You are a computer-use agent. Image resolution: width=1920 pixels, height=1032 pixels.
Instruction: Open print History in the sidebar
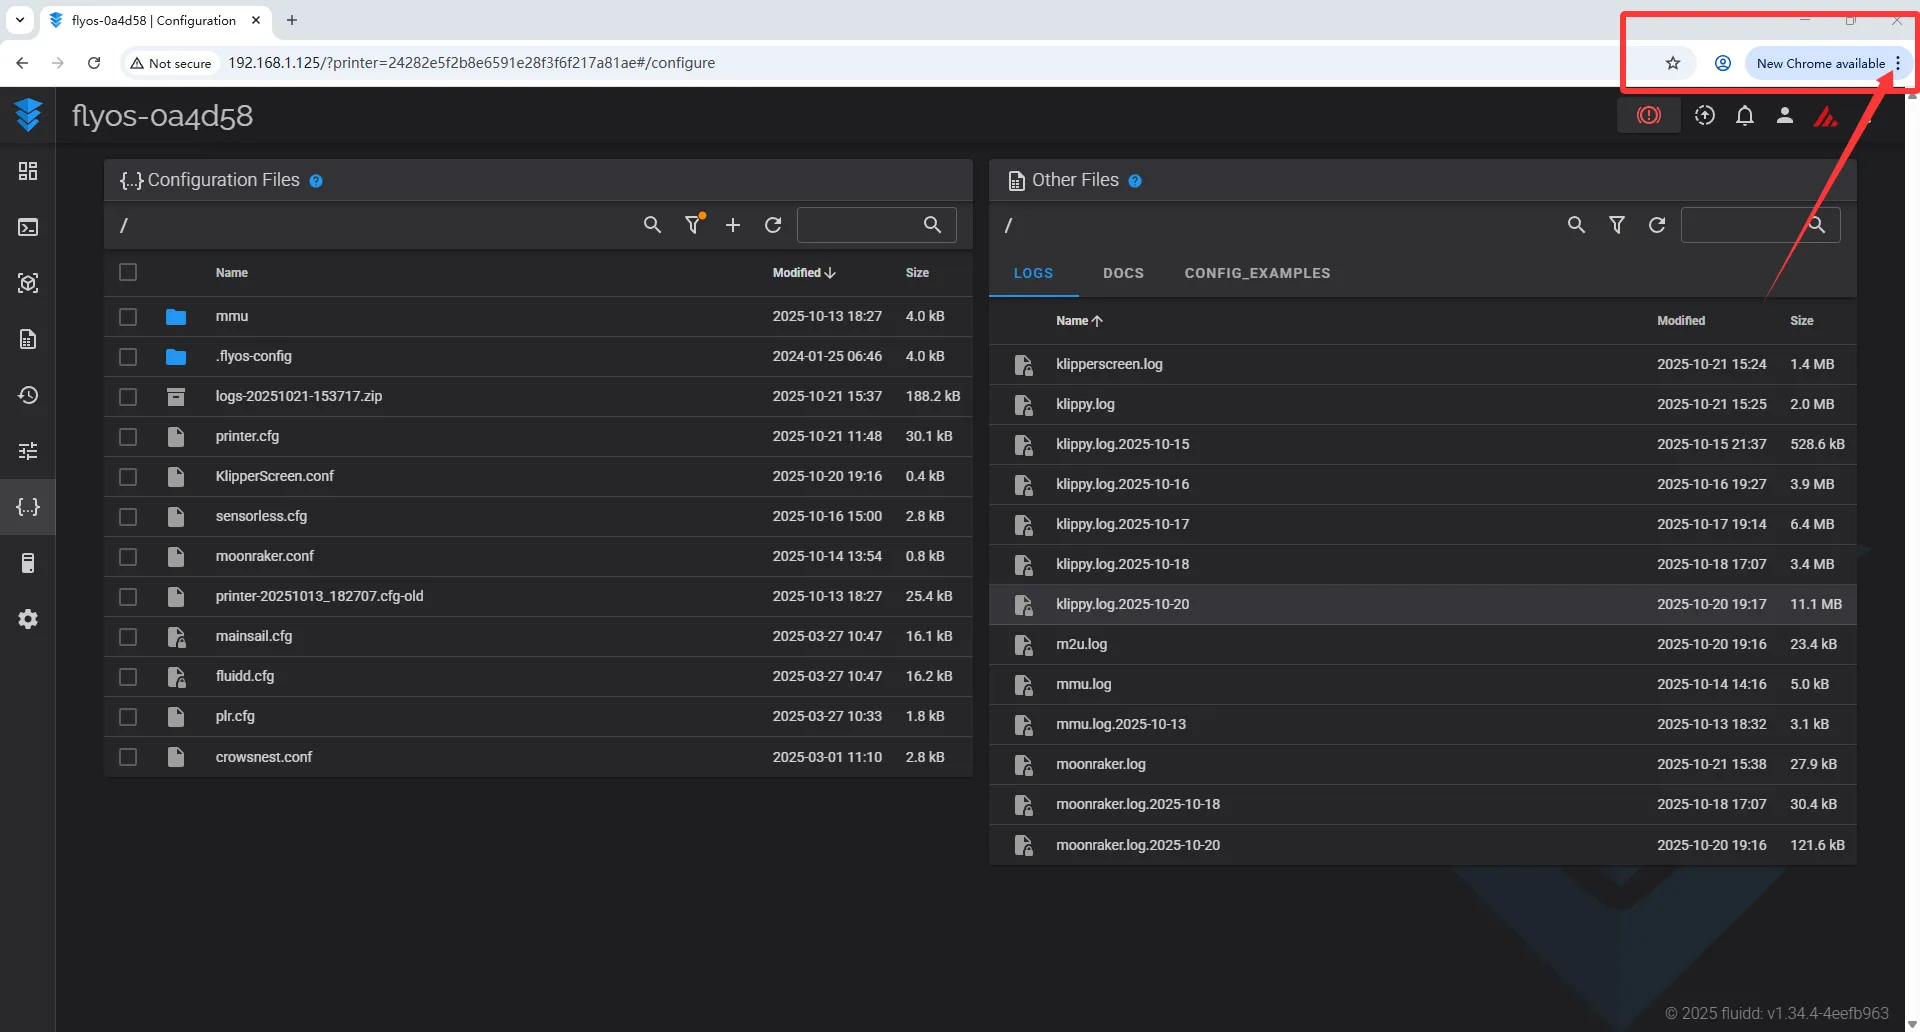click(28, 395)
